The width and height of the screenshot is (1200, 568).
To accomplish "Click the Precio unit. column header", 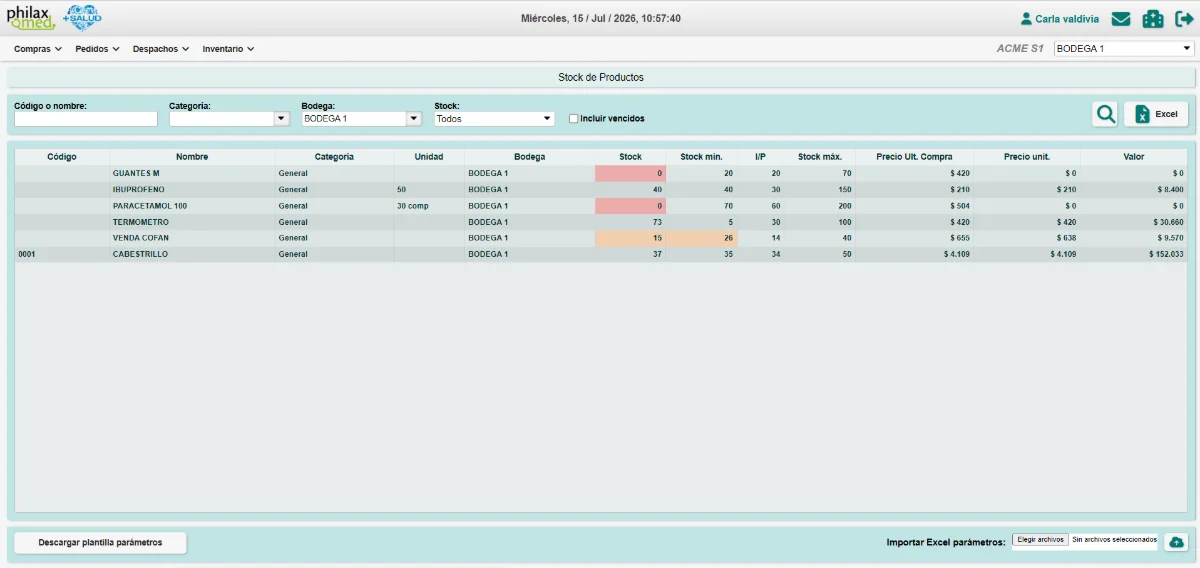I will point(1027,157).
